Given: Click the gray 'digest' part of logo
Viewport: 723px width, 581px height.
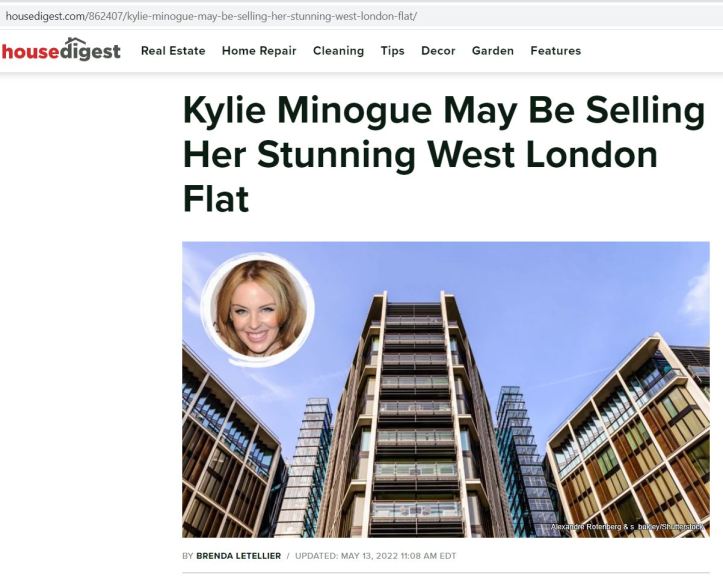Looking at the screenshot, I should 91,52.
